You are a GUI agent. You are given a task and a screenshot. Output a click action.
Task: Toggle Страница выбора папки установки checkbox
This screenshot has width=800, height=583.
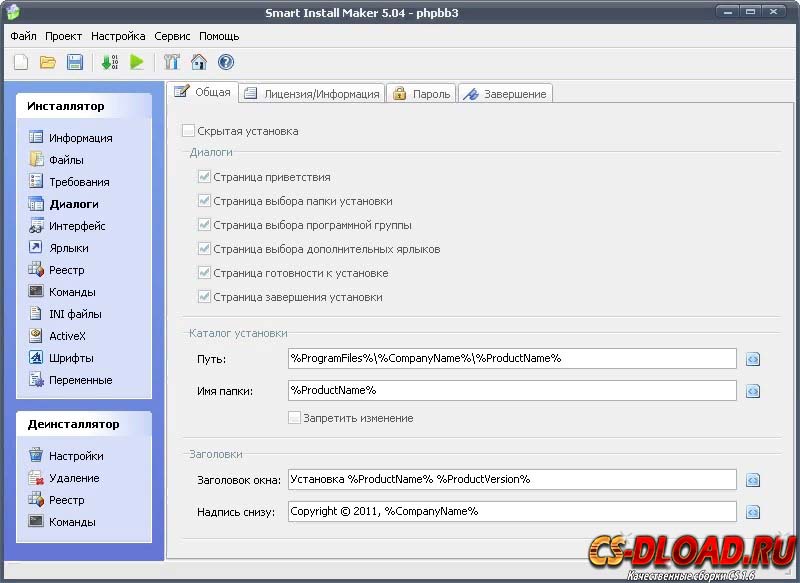[x=204, y=201]
